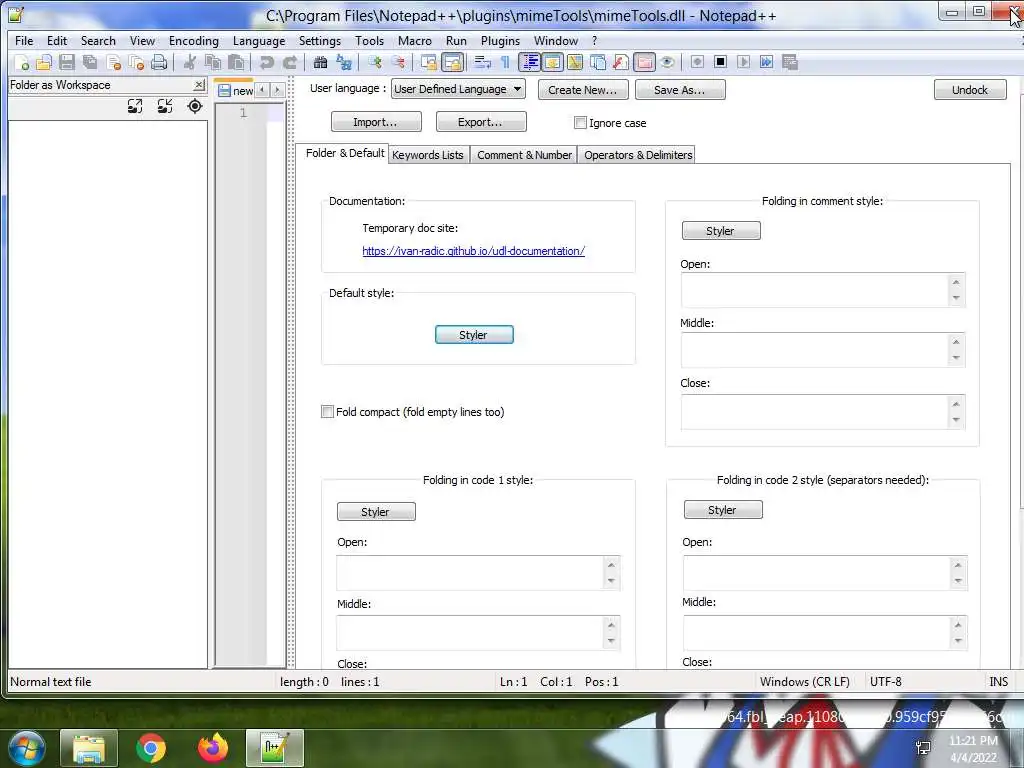Open the Default style Styler button
This screenshot has width=1024, height=768.
474,334
